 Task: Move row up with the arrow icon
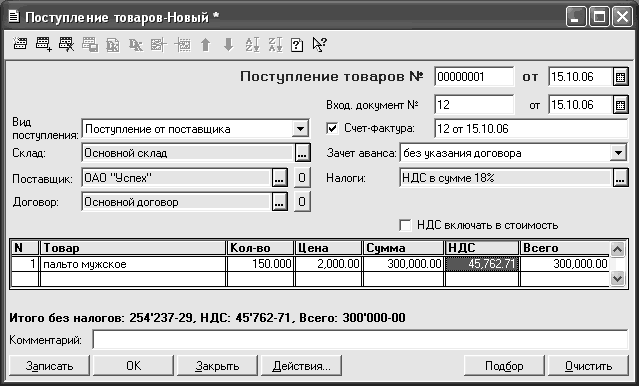(205, 44)
